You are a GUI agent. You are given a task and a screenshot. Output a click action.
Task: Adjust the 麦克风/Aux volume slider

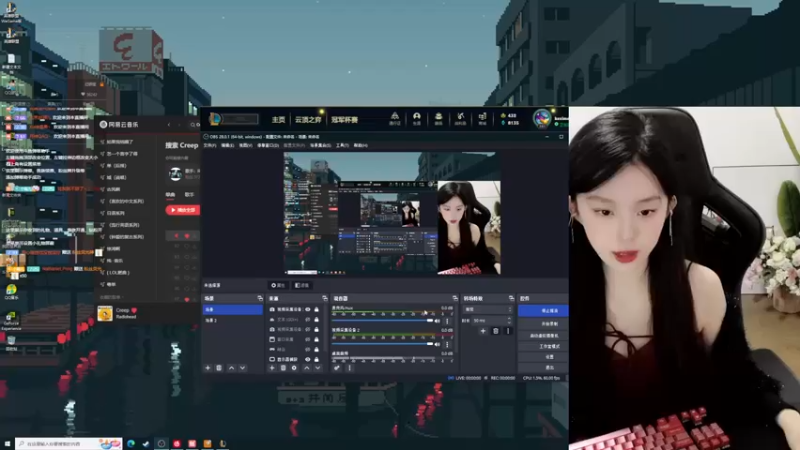[x=382, y=320]
